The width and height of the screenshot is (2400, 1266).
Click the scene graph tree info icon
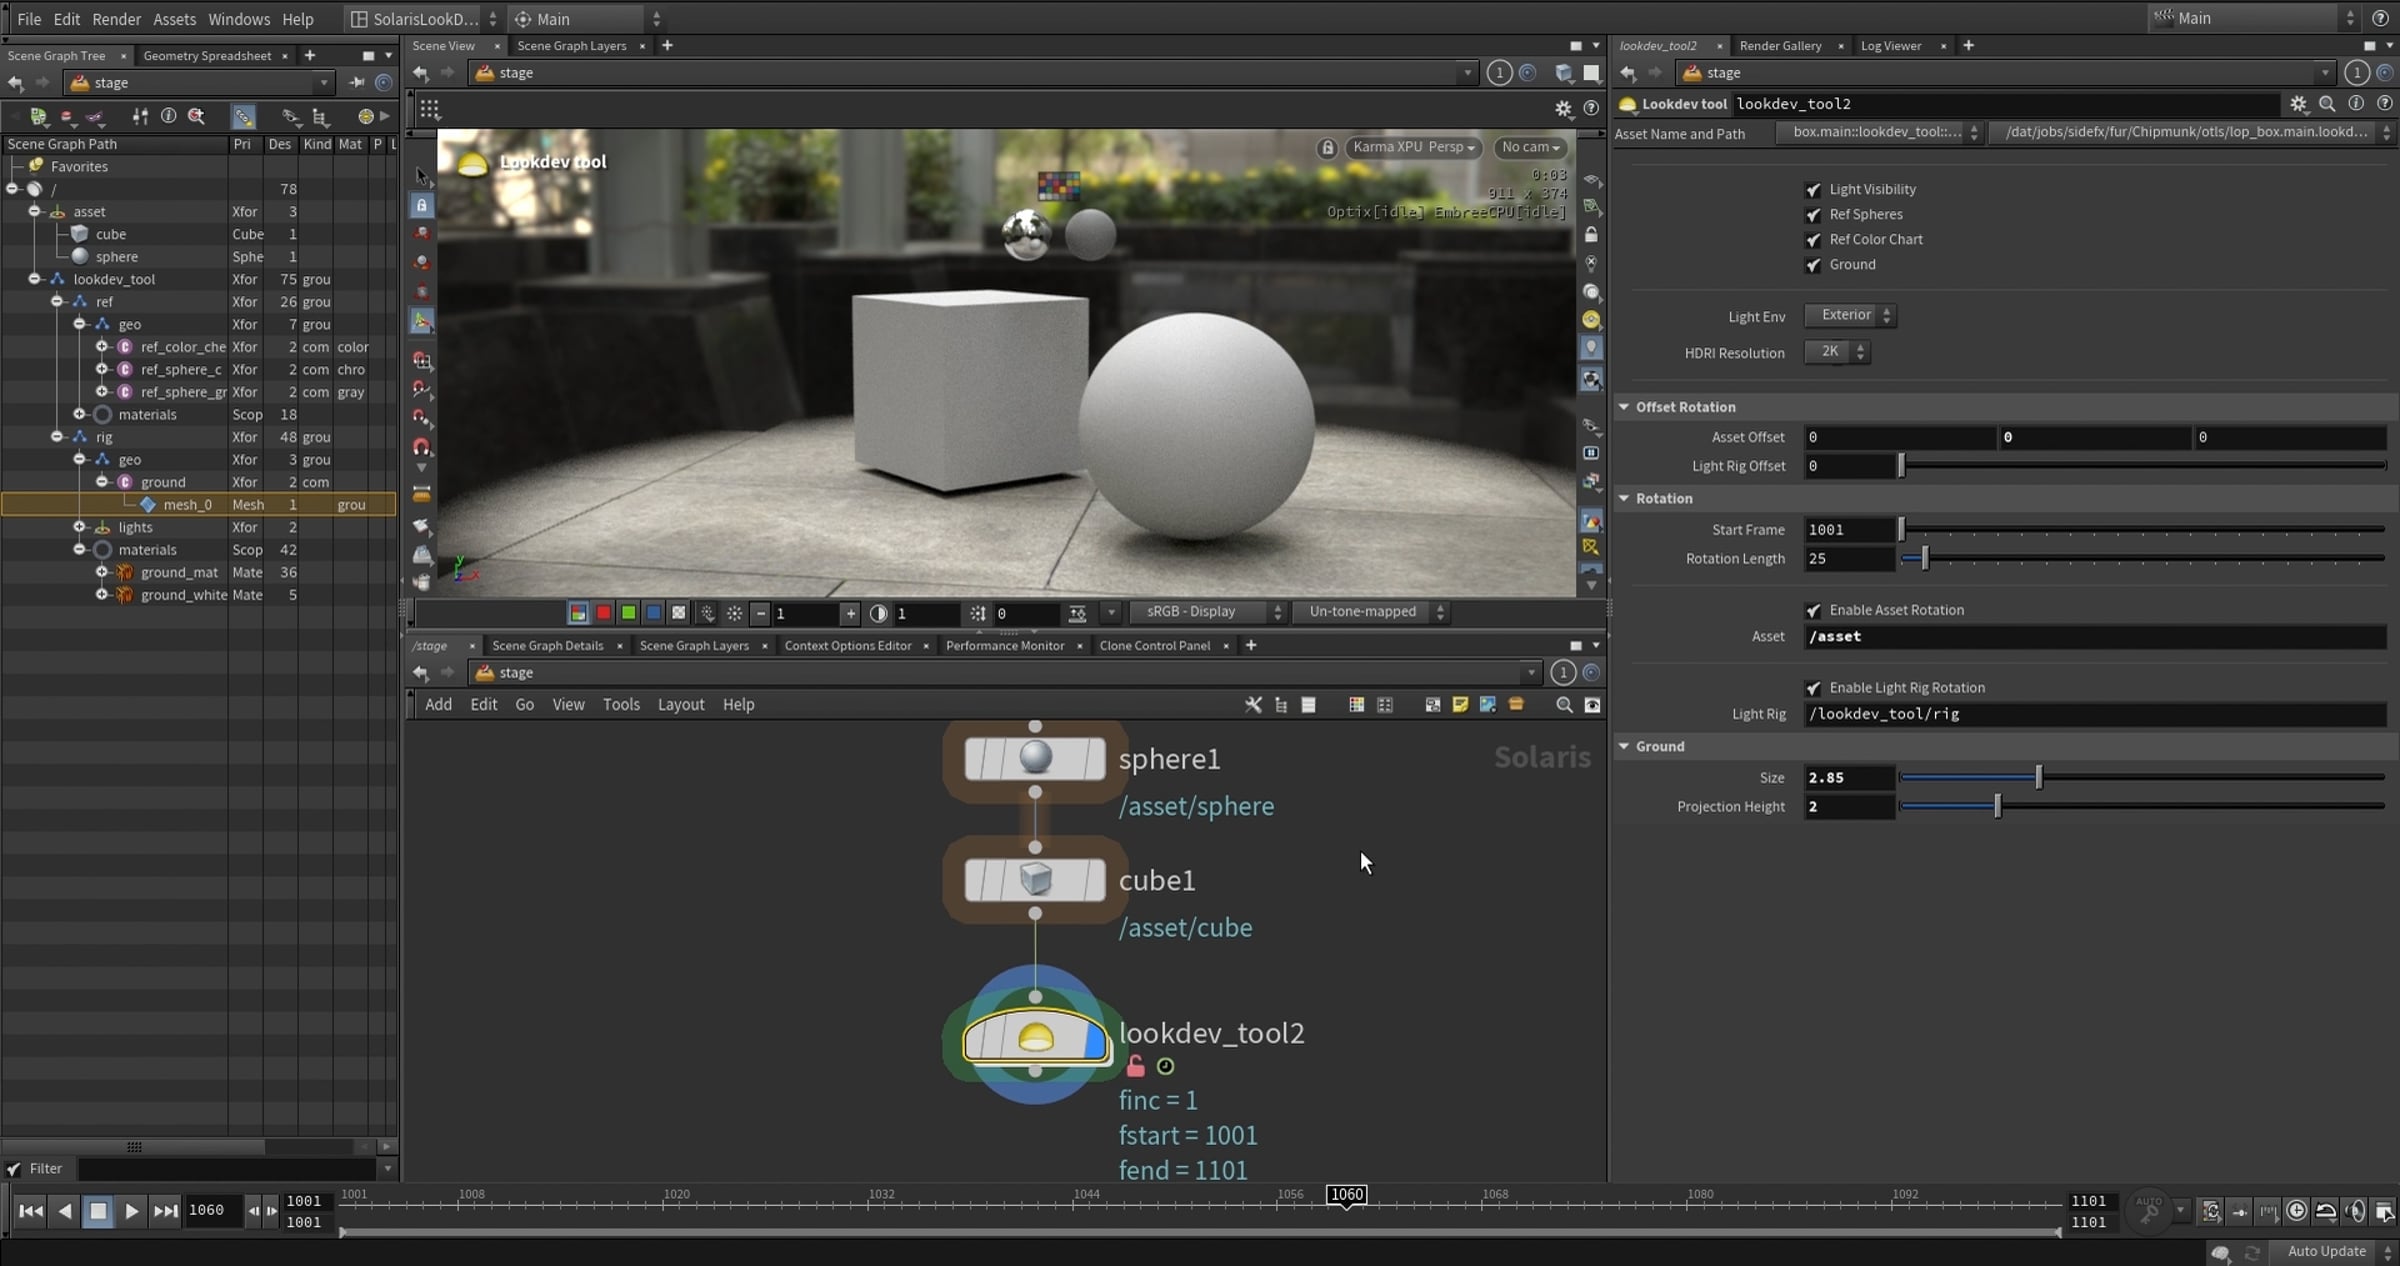pos(168,117)
